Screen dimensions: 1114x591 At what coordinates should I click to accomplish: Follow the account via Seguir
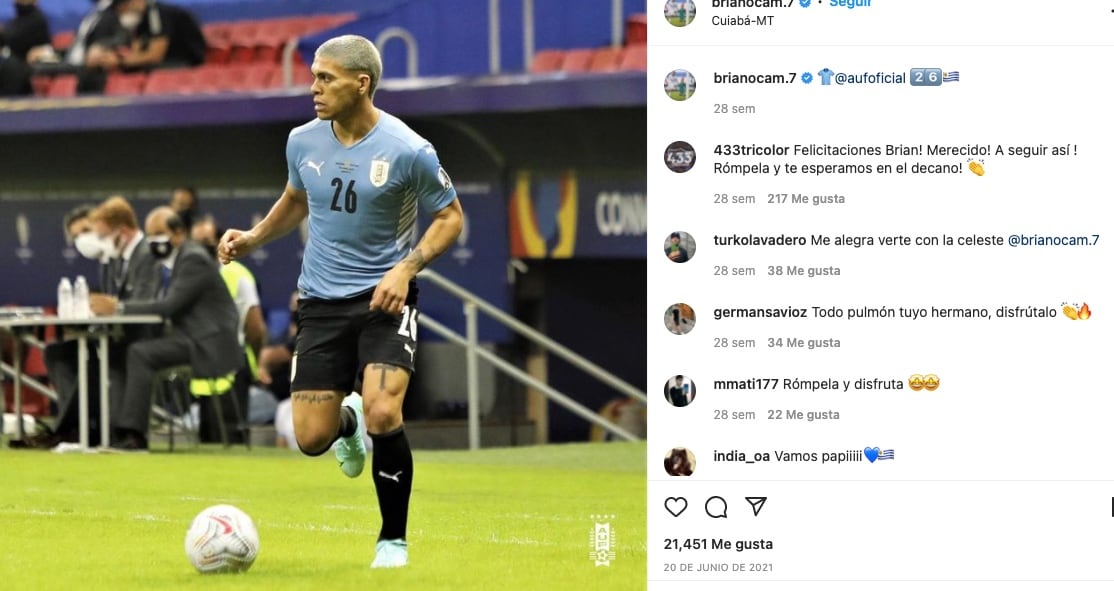850,4
